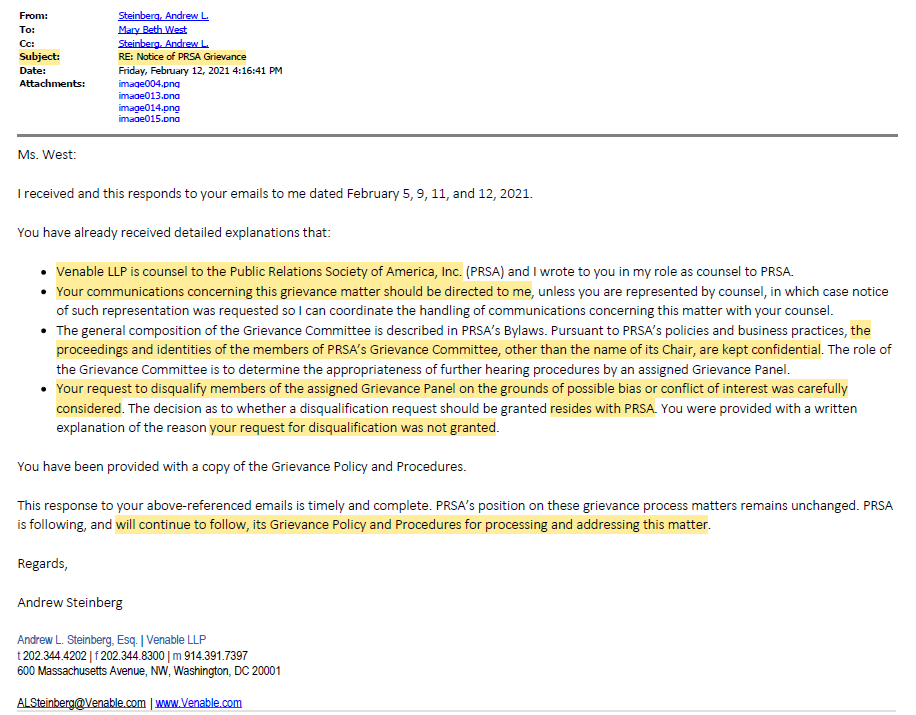Open sender Steinberg, Andrew L. in From field

(x=163, y=16)
